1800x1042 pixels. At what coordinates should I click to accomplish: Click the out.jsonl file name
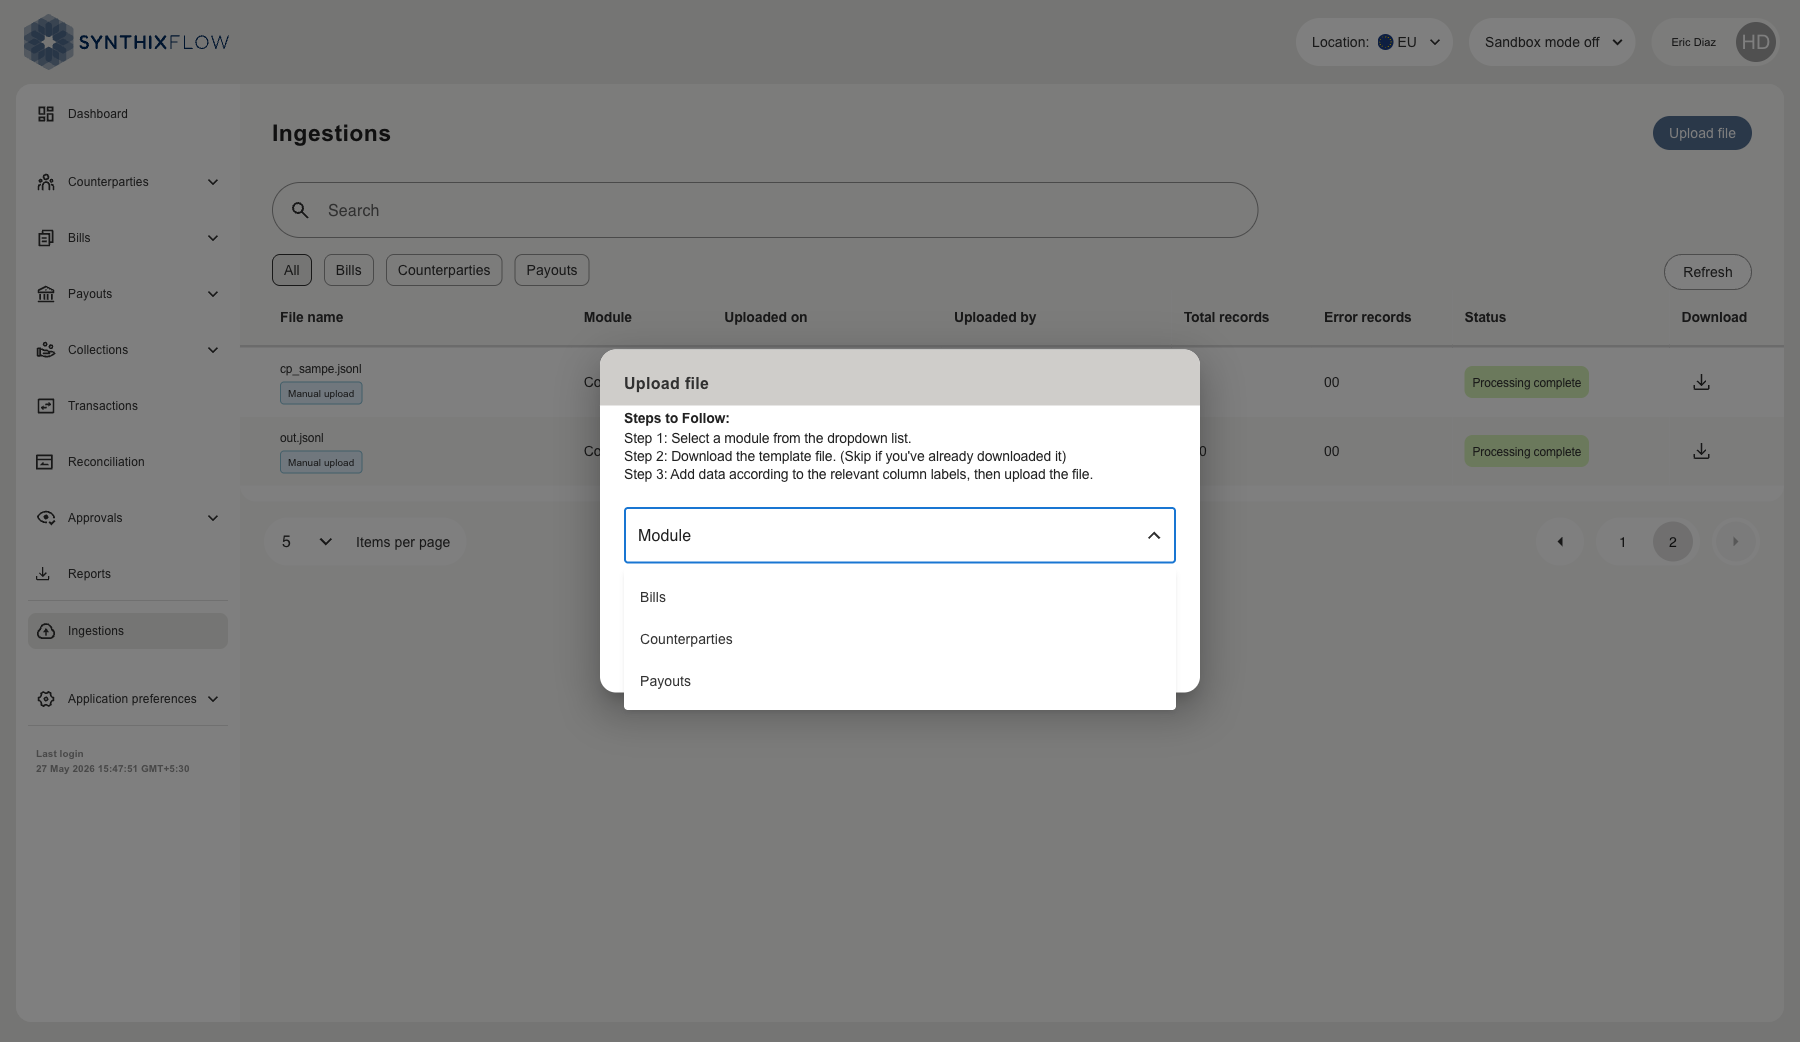point(302,438)
